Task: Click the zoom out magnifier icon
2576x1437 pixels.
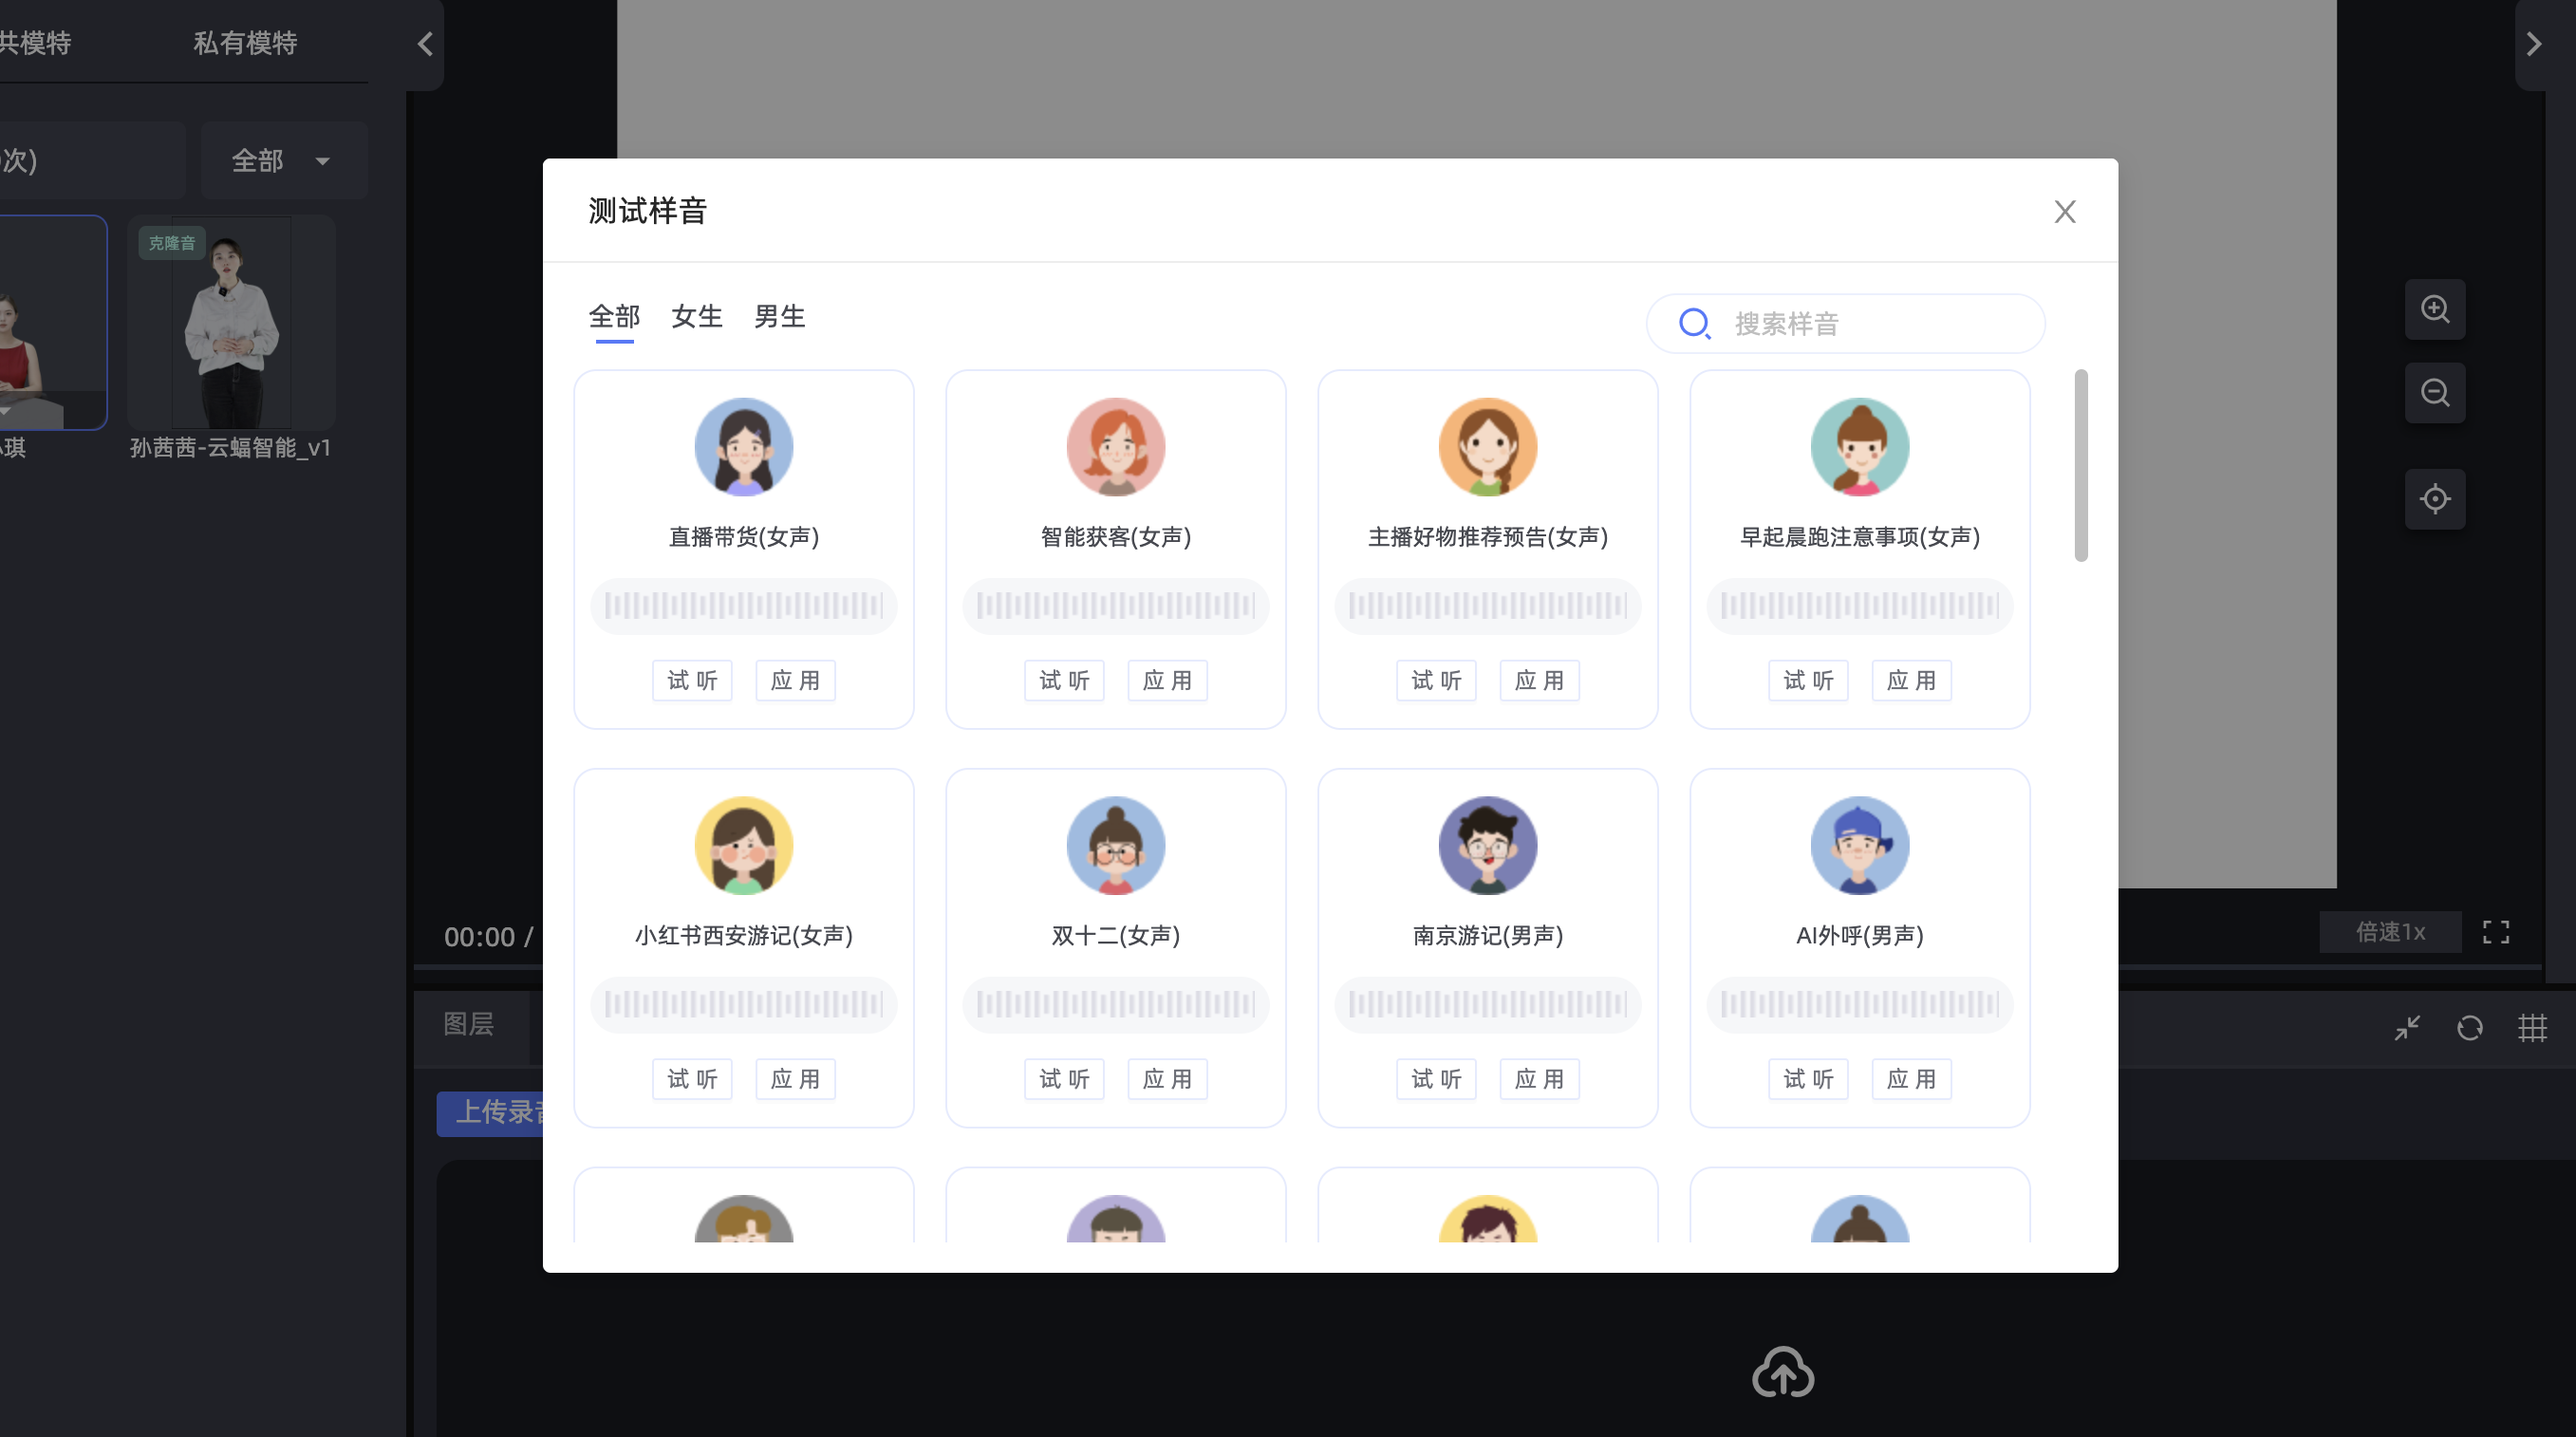Action: (x=2435, y=393)
